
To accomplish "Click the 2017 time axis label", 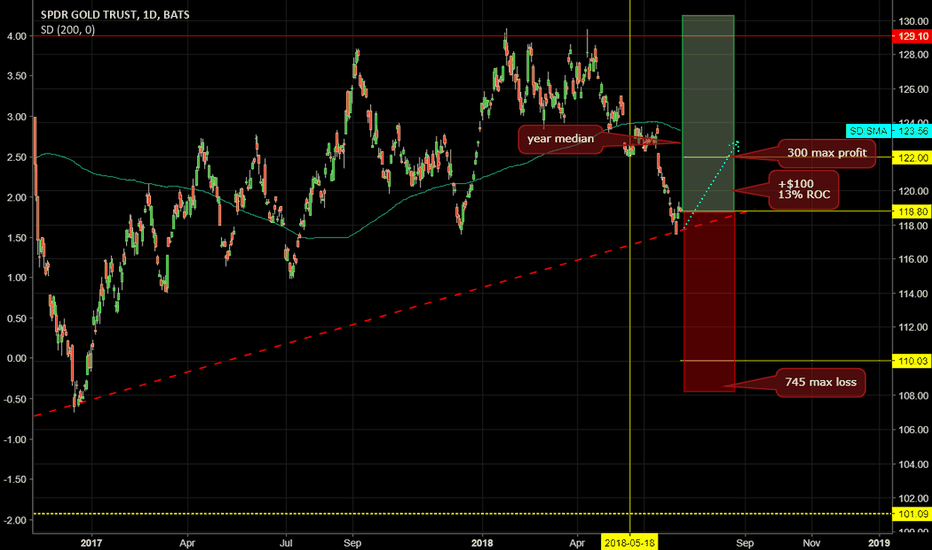I will 92,543.
